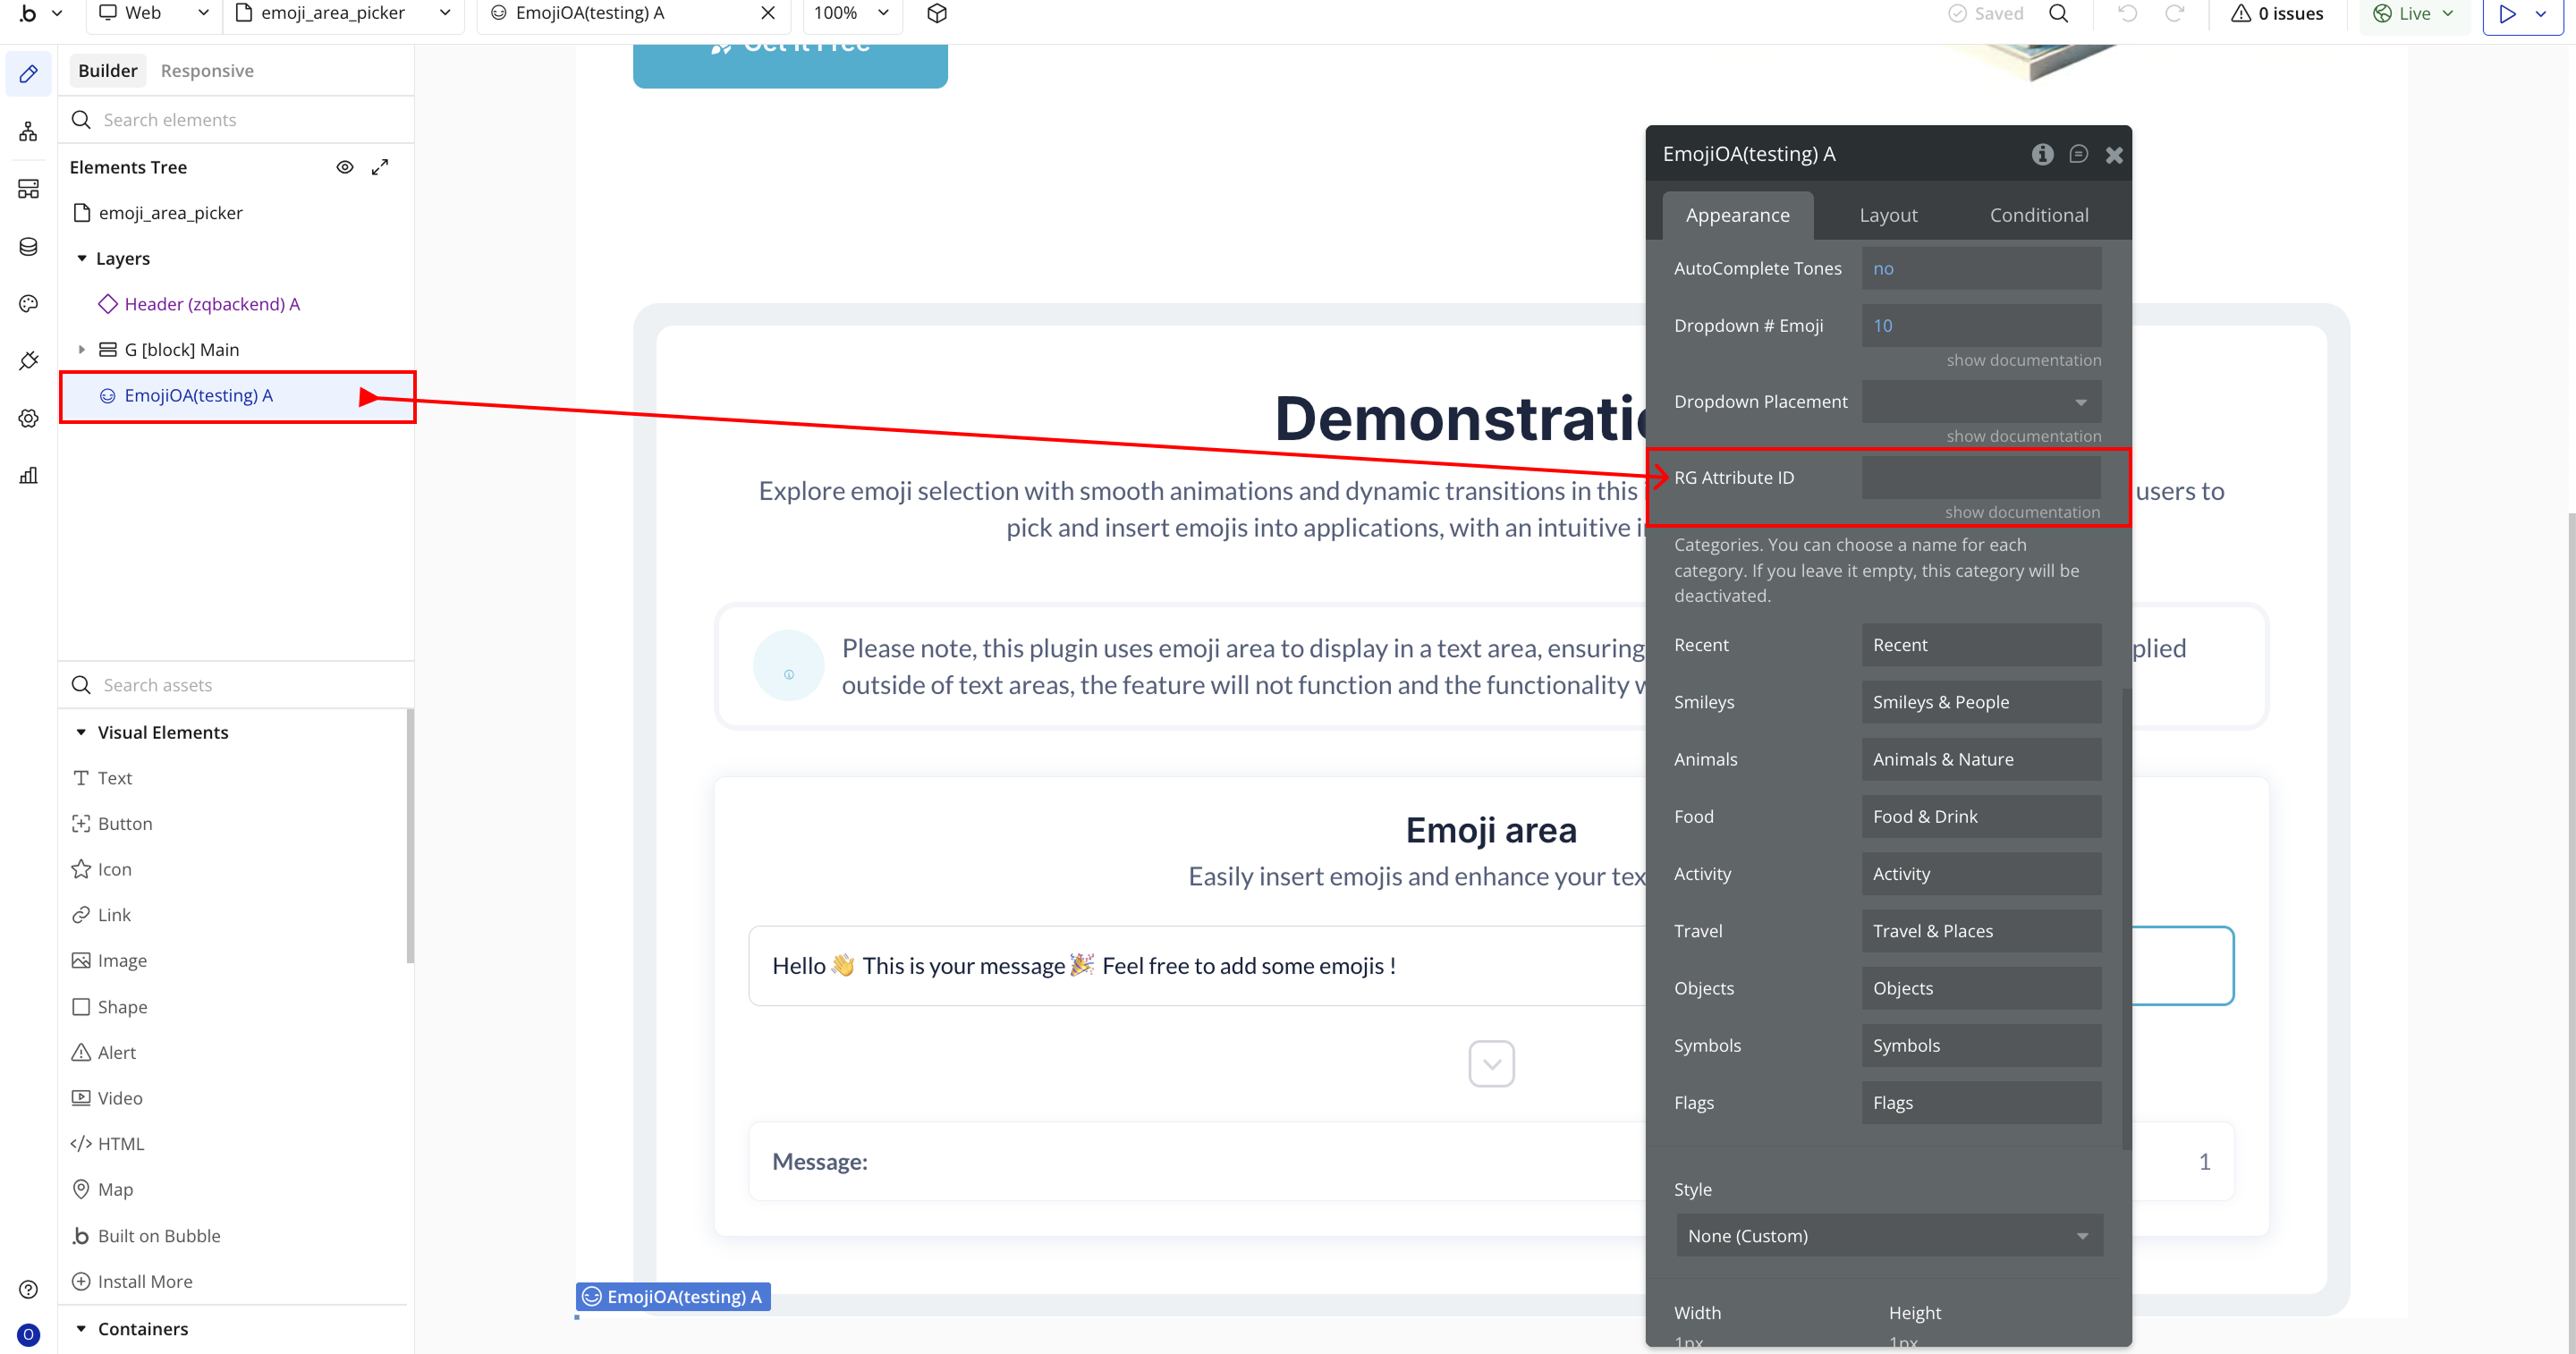Toggle the Elements Tree eye visibility icon
This screenshot has height=1354, width=2576.
point(344,167)
